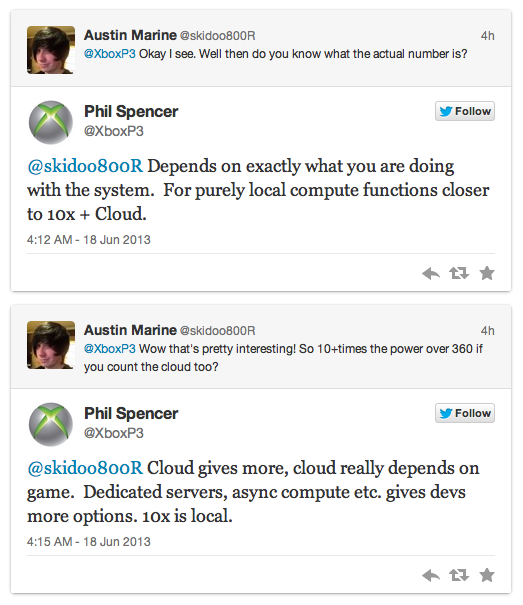Retweet the 4:12 AM Phil Spencer tweet
The image size is (523, 605).
tap(459, 273)
